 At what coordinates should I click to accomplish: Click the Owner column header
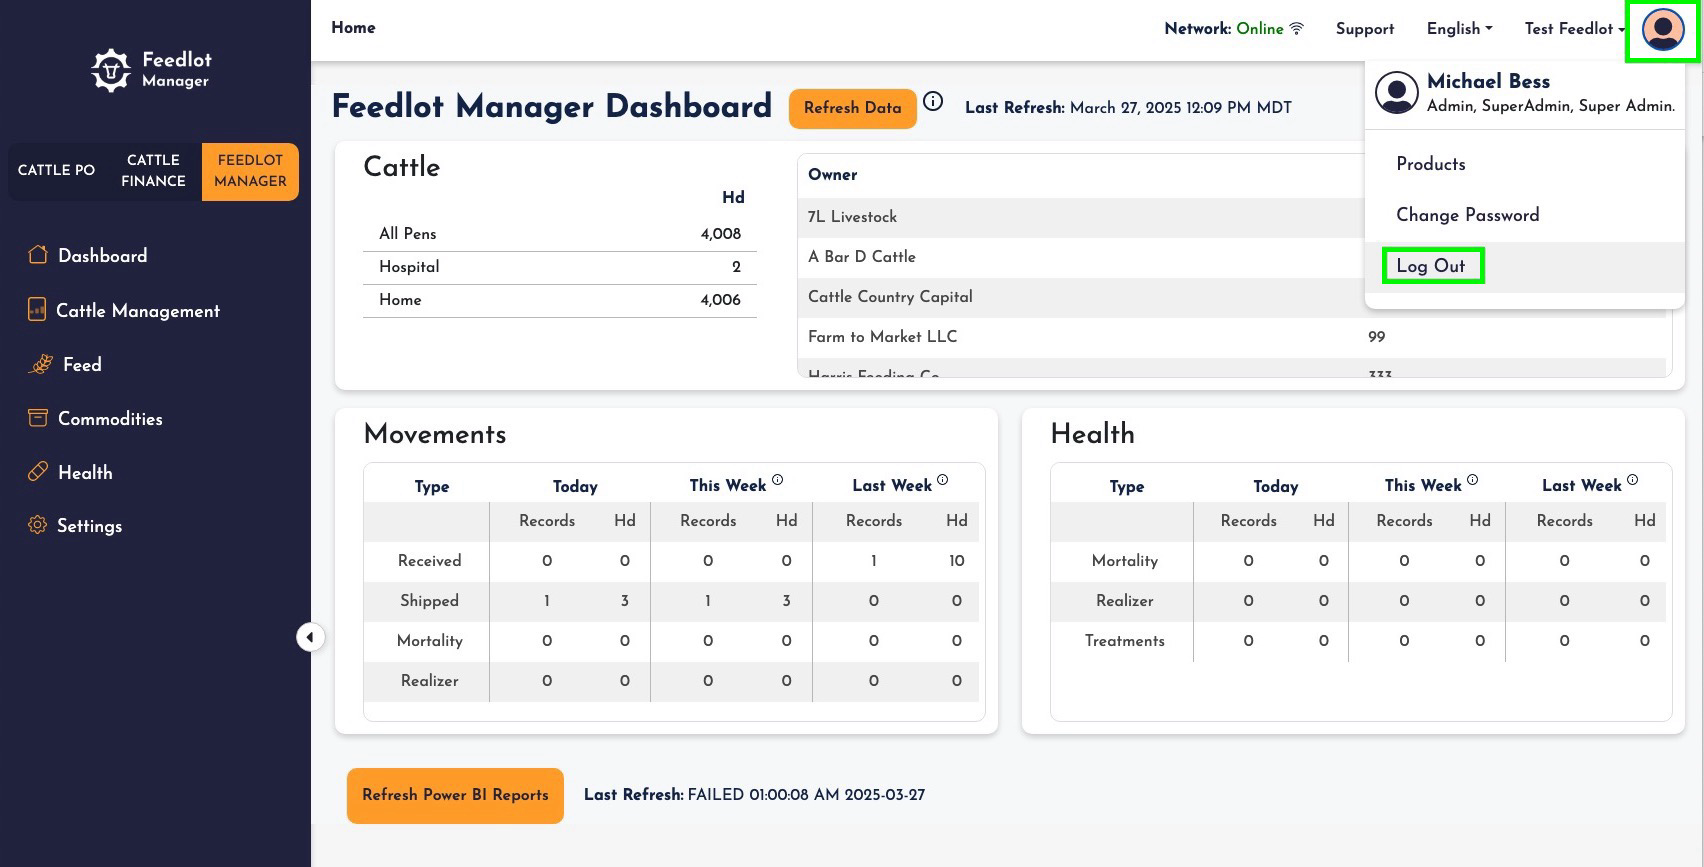[833, 175]
